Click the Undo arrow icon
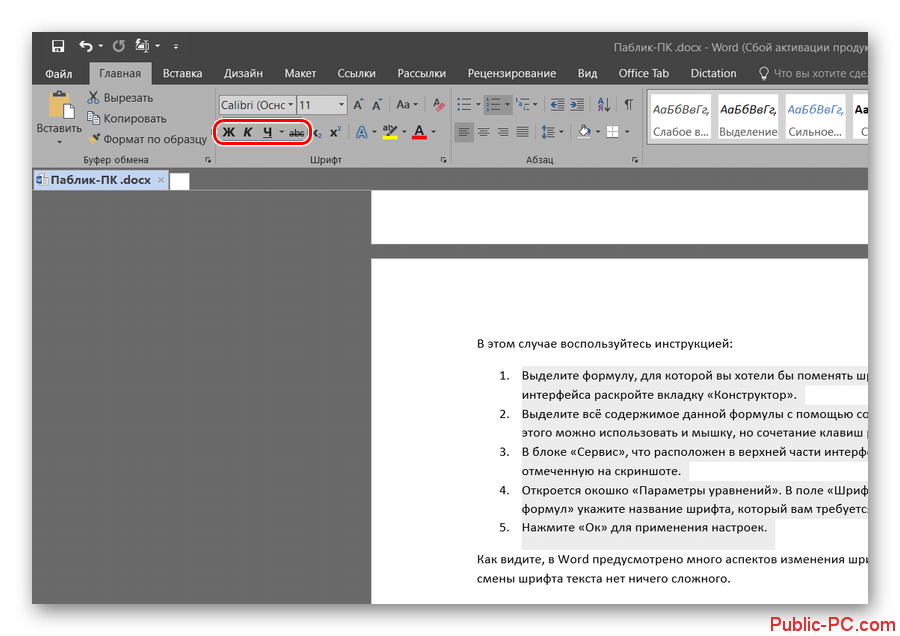Screen dimensions: 900x636 click(x=86, y=46)
